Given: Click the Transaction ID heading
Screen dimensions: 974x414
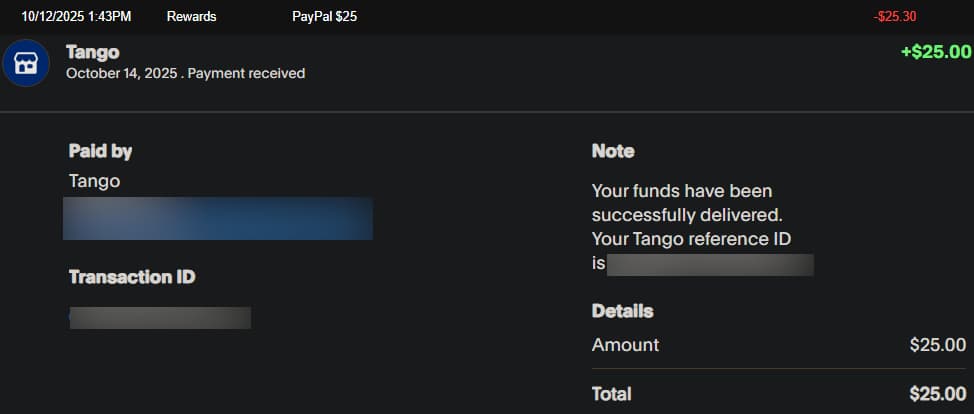Looking at the screenshot, I should click(x=131, y=277).
